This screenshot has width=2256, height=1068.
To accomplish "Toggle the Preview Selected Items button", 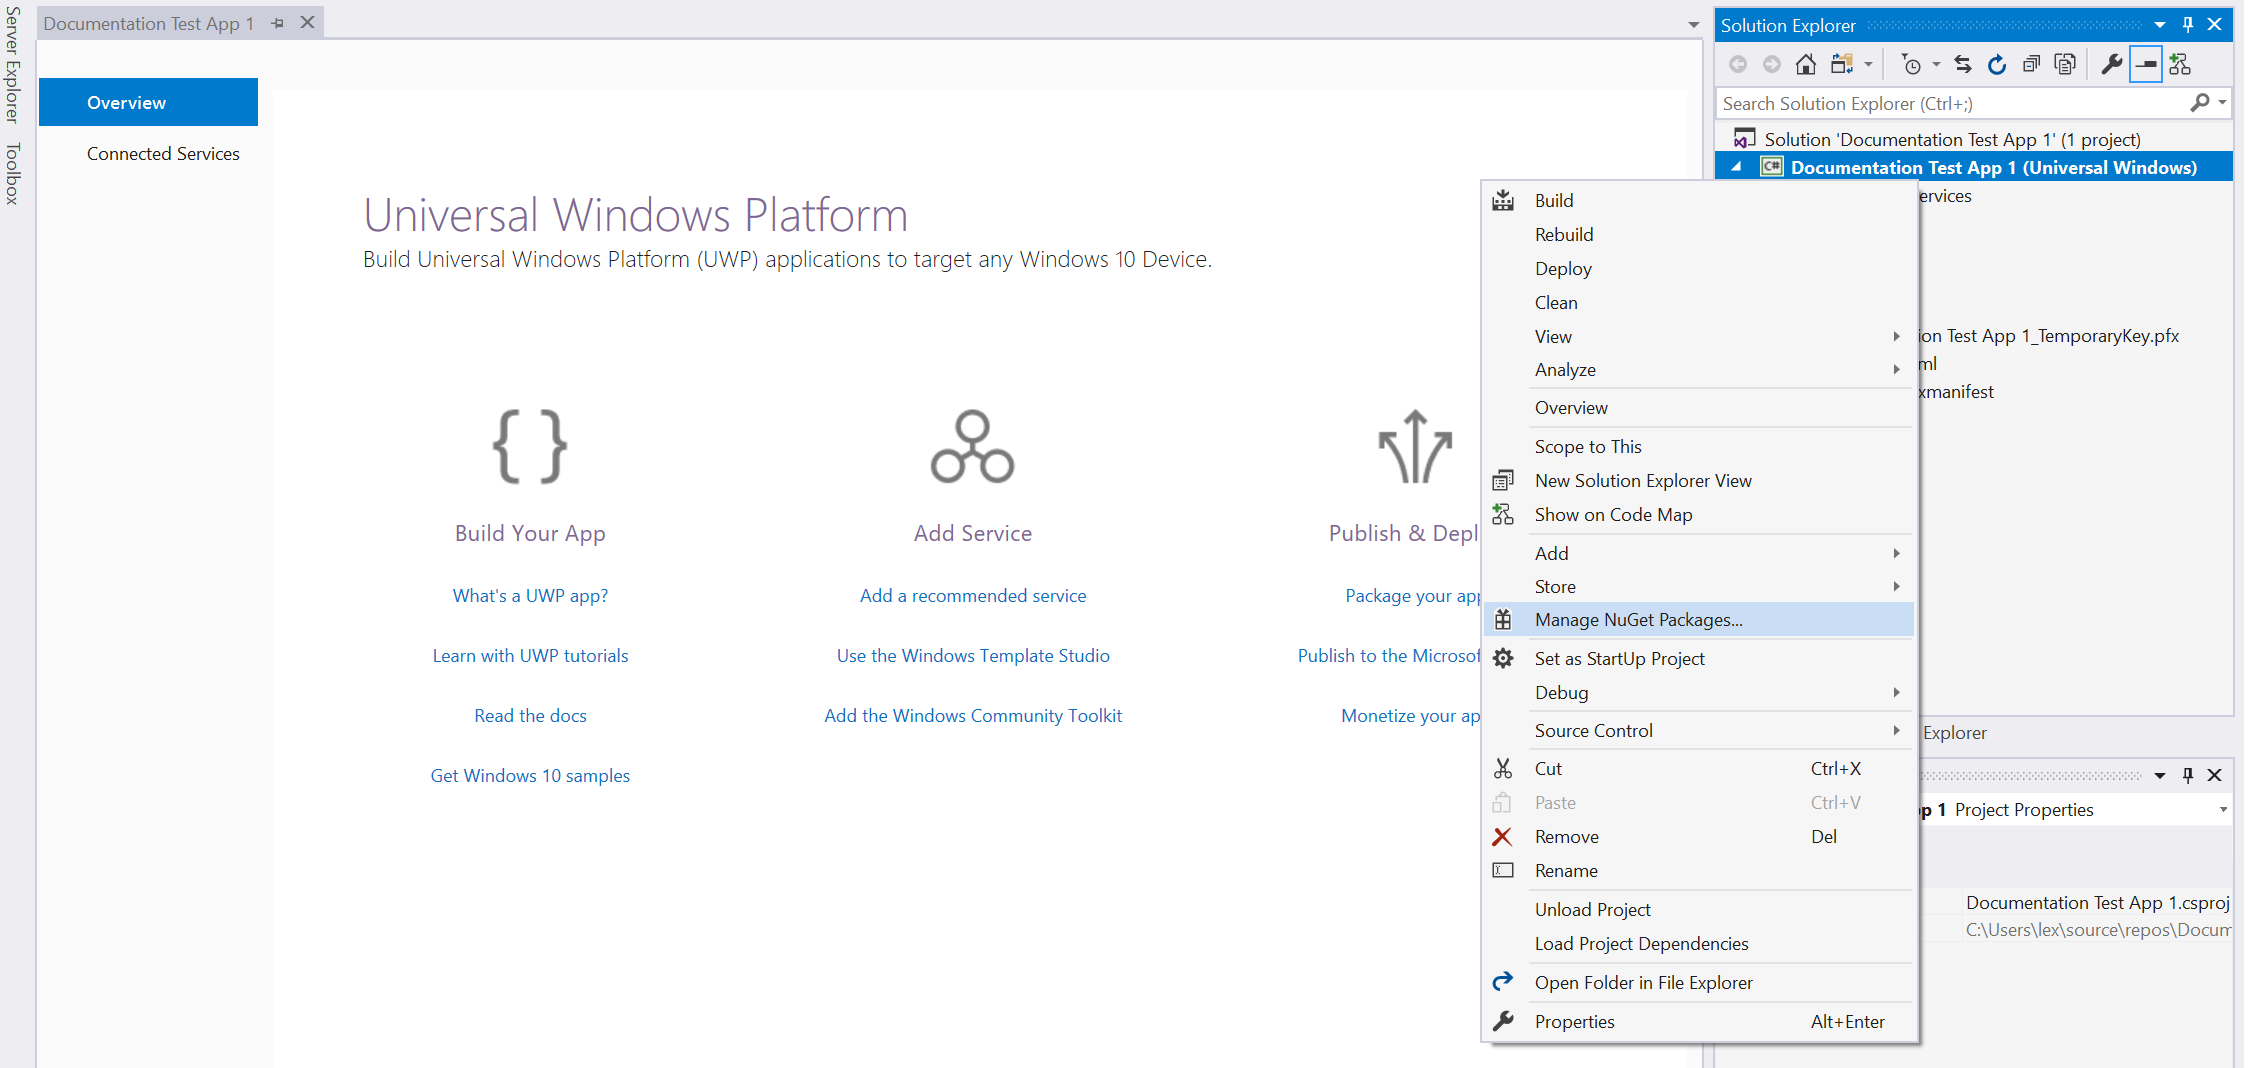I will [x=2146, y=65].
